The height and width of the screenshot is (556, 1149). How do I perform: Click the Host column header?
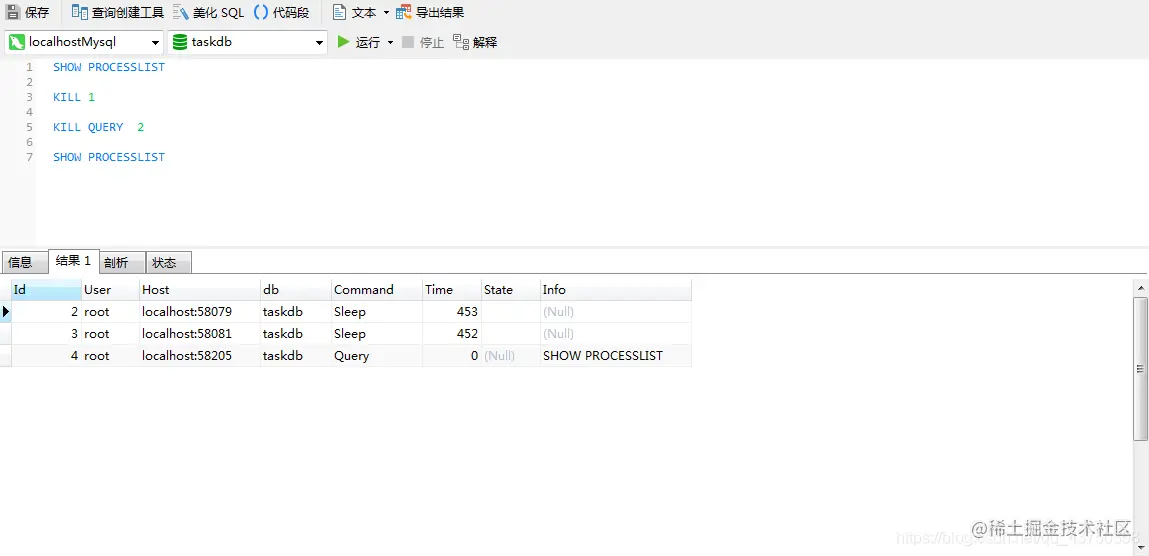point(200,289)
